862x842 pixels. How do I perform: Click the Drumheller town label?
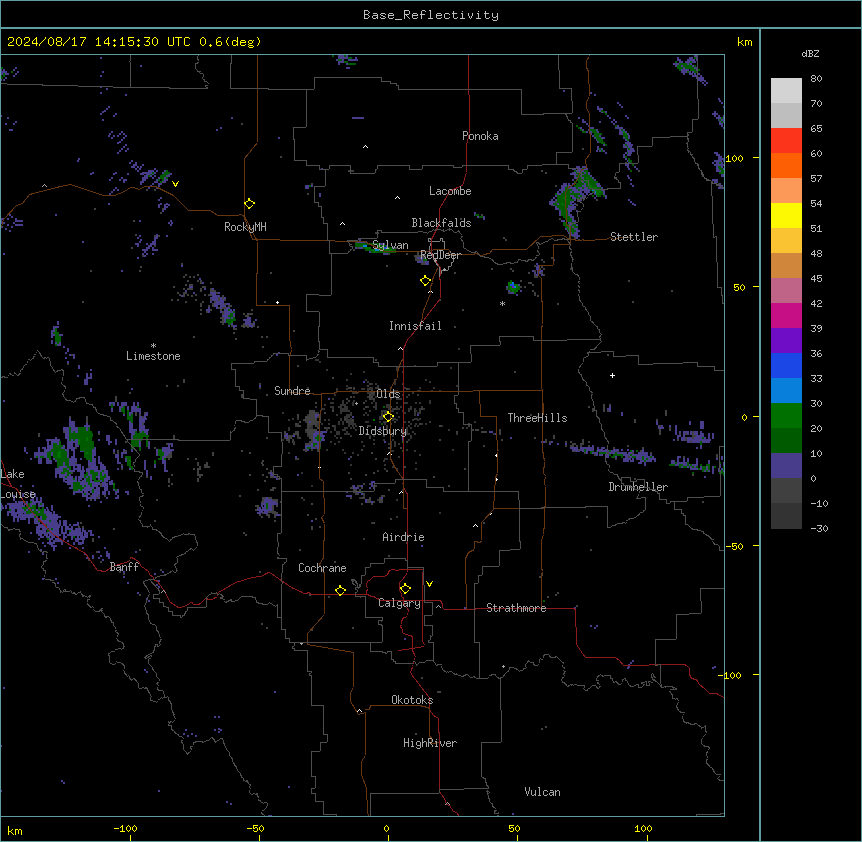(638, 488)
